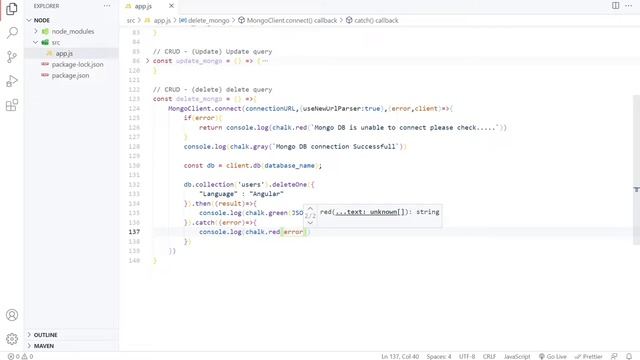Open the feedback icon in status bar
The image size is (640, 360).
click(x=614, y=356)
